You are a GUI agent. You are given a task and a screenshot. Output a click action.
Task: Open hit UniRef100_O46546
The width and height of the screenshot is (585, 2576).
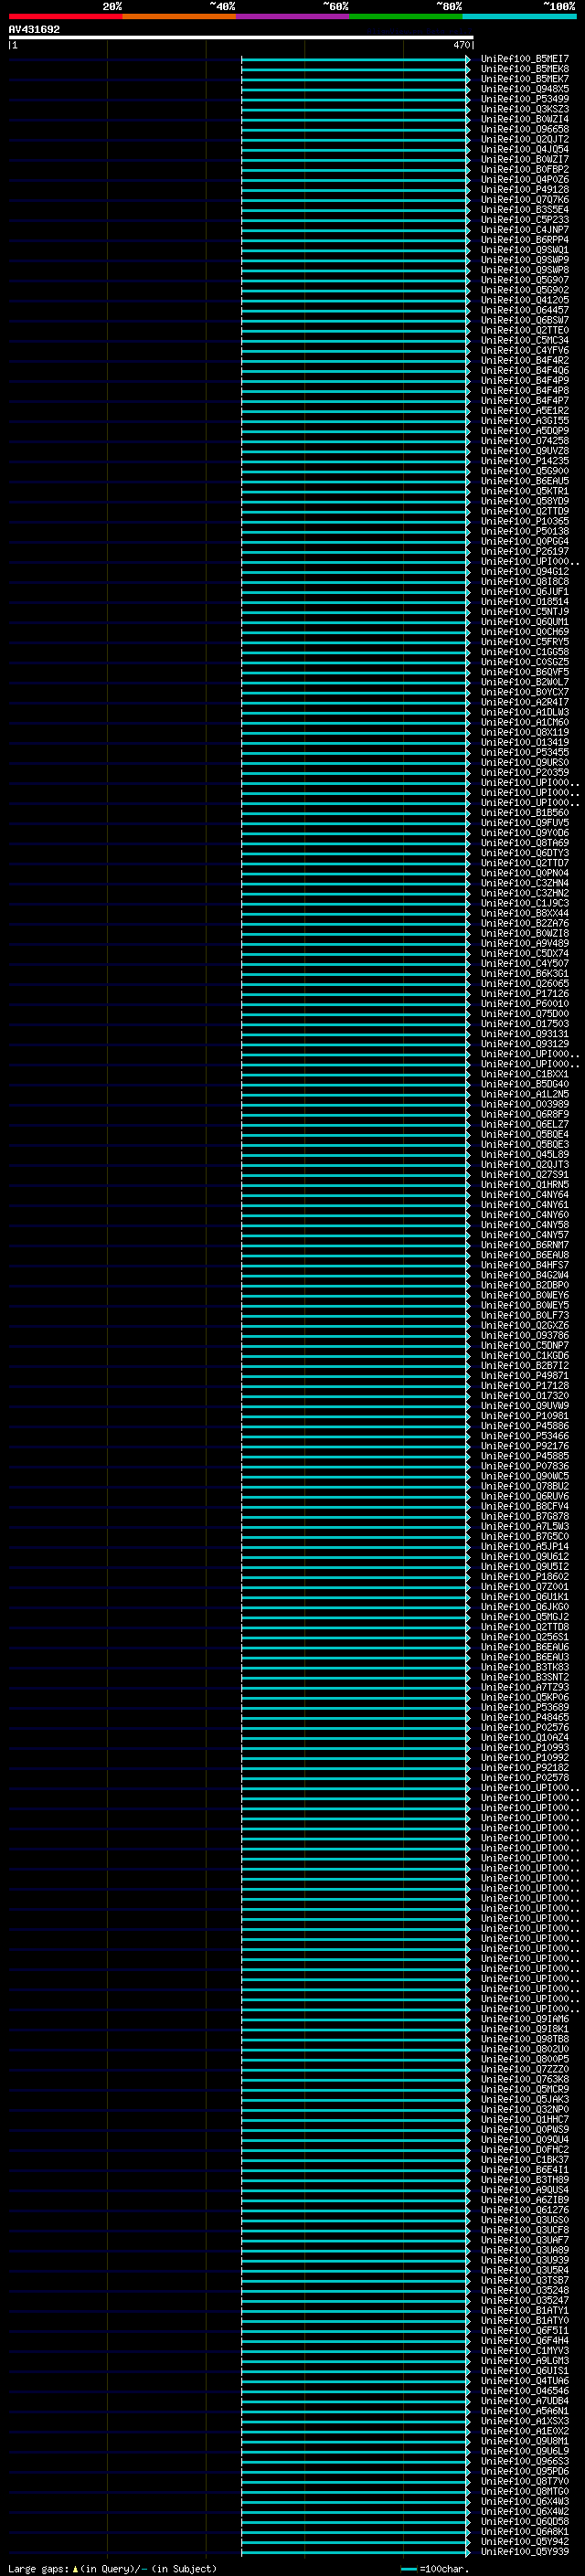[524, 2391]
